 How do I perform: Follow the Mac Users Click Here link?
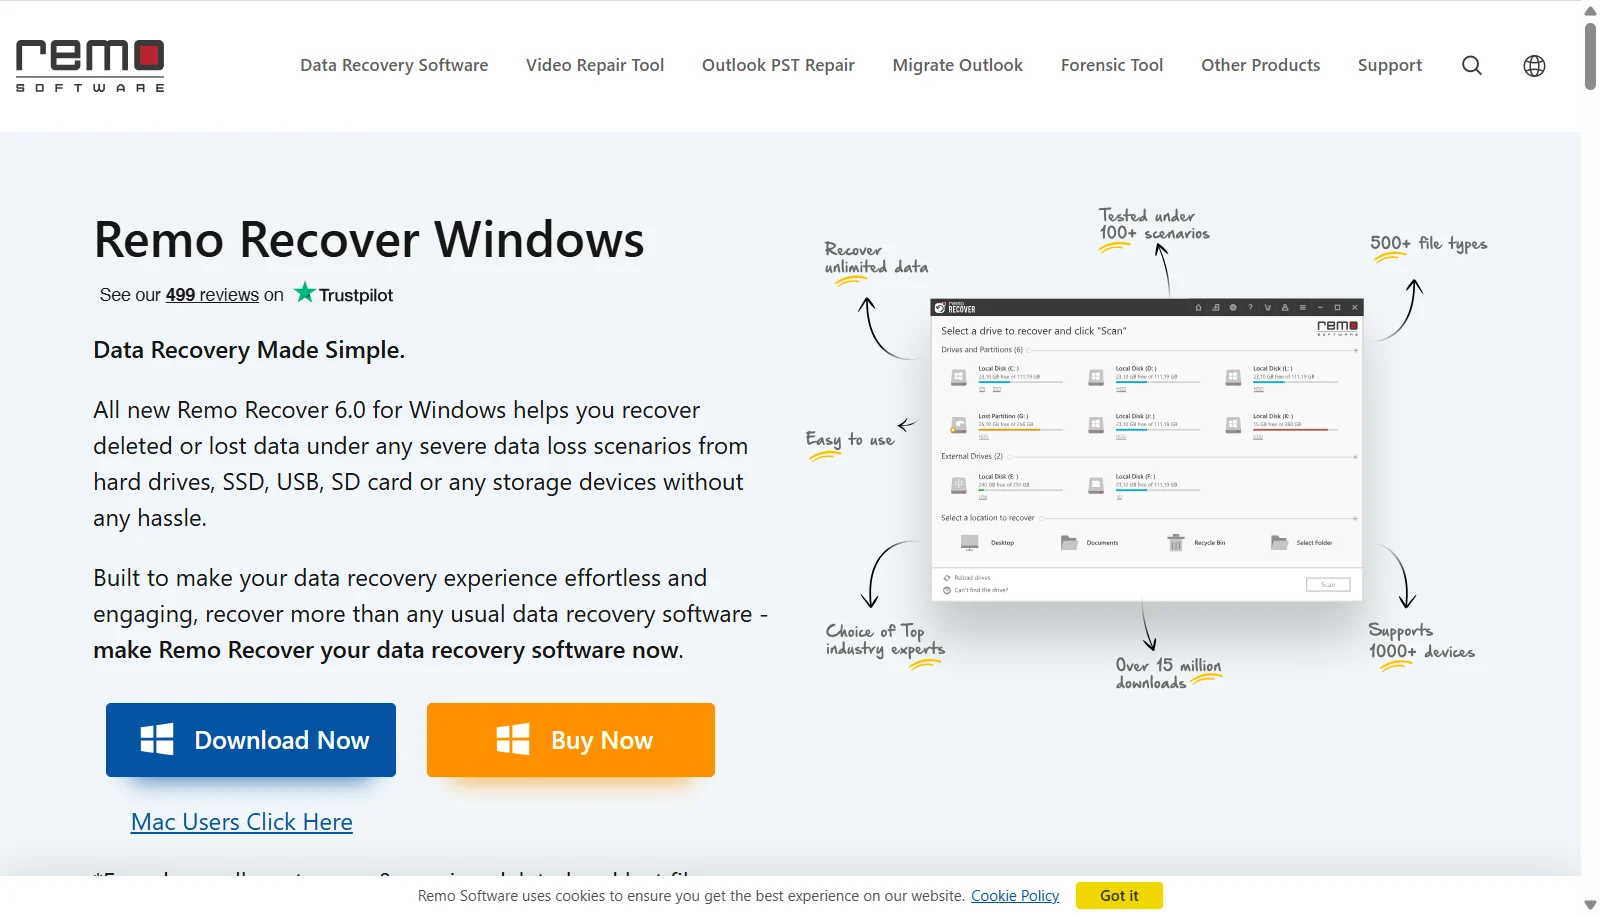[242, 822]
